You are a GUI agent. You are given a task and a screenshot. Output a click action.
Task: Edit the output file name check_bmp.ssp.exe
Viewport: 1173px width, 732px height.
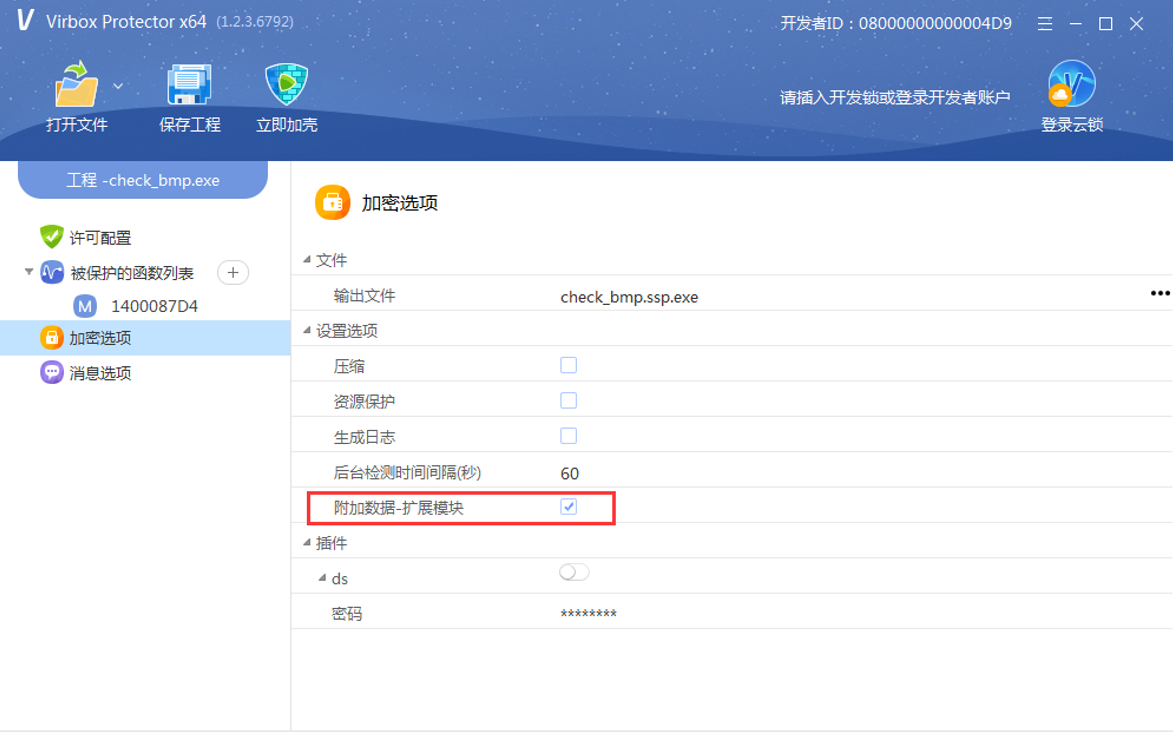pyautogui.click(x=629, y=297)
